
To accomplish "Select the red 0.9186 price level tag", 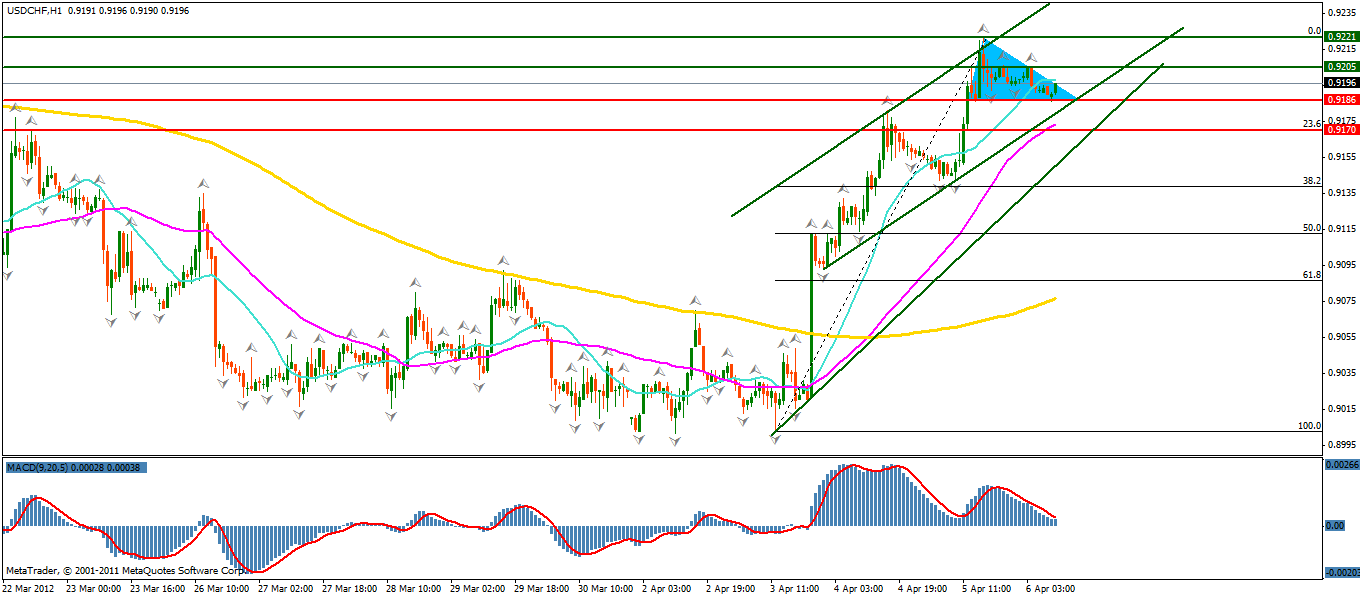I will tap(1339, 100).
